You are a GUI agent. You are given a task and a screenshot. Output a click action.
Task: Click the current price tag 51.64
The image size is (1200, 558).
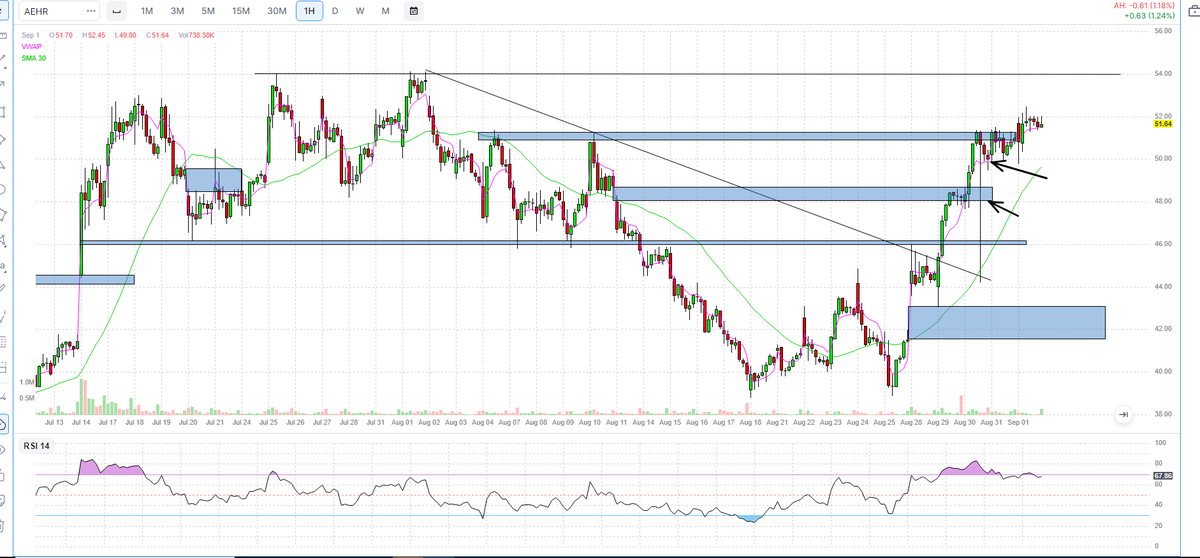[1162, 124]
